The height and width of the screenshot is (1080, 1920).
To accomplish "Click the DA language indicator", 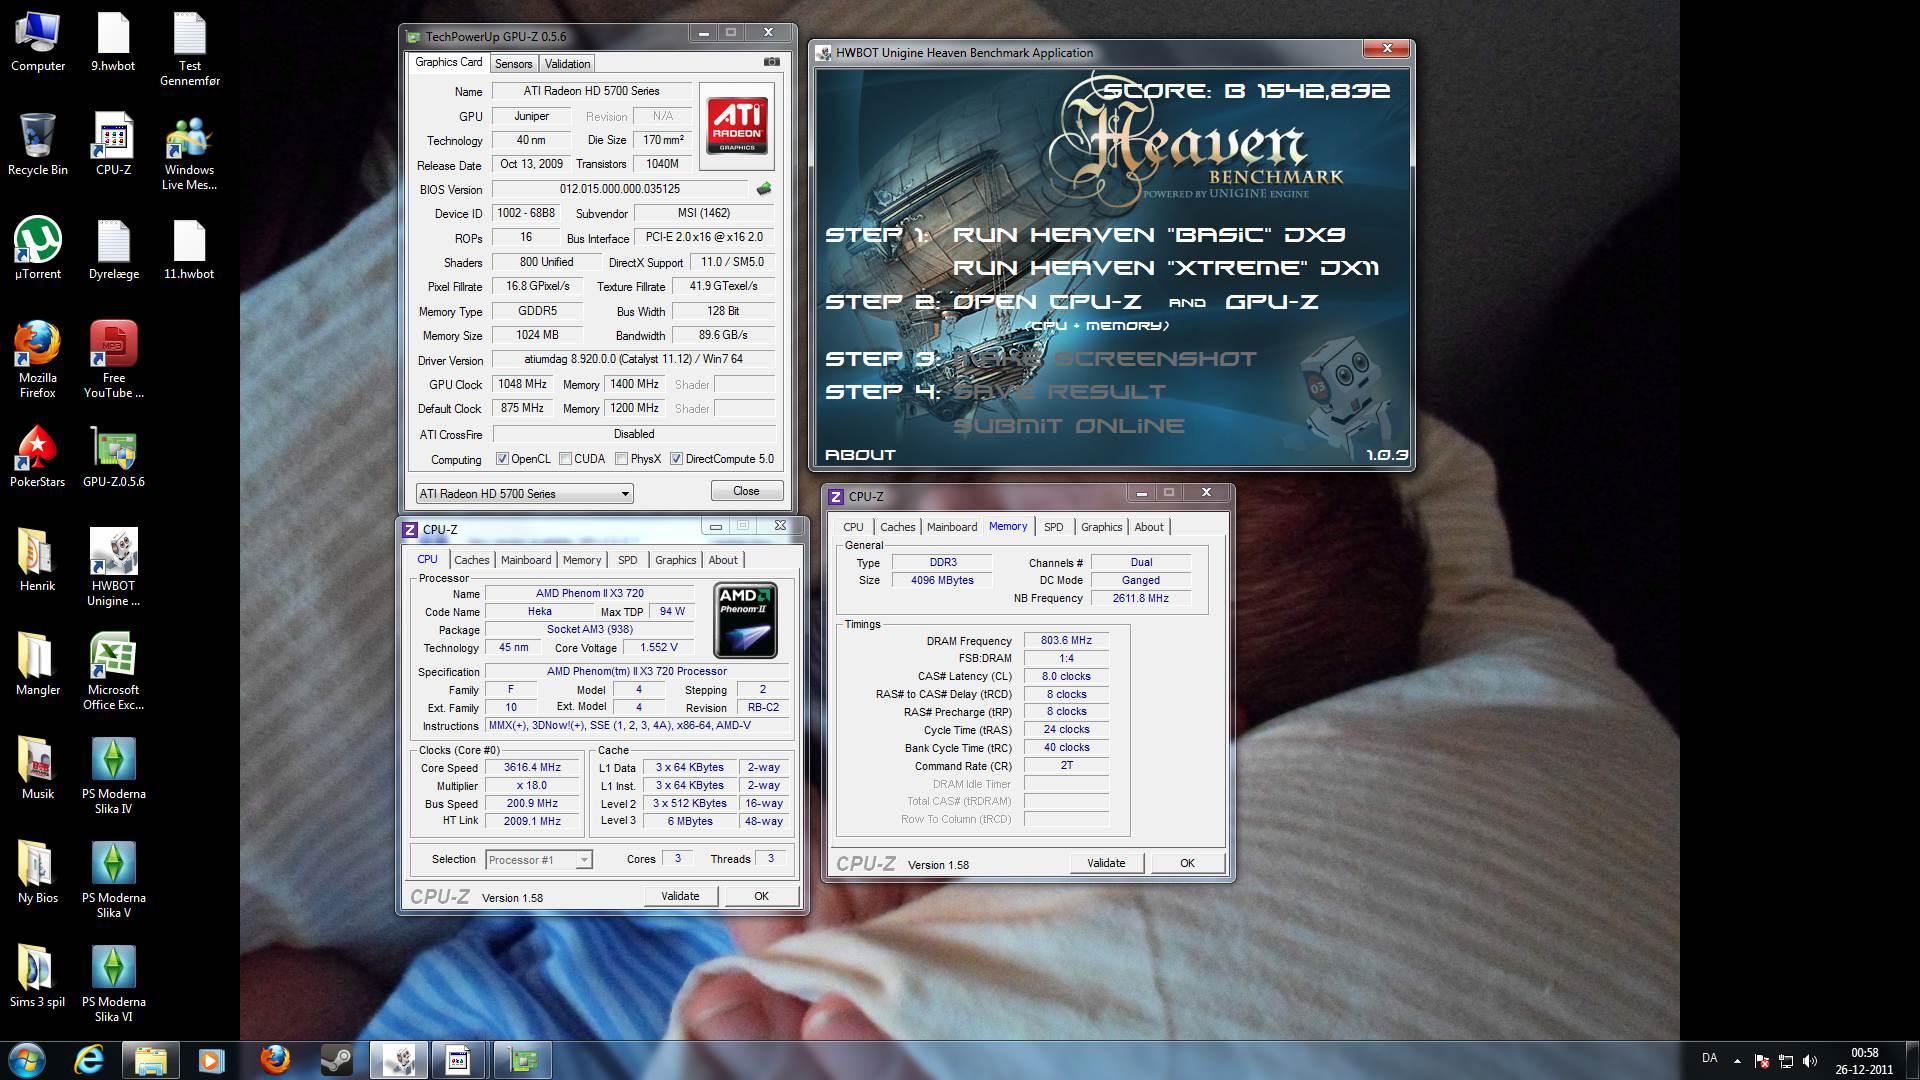I will pos(1710,1058).
